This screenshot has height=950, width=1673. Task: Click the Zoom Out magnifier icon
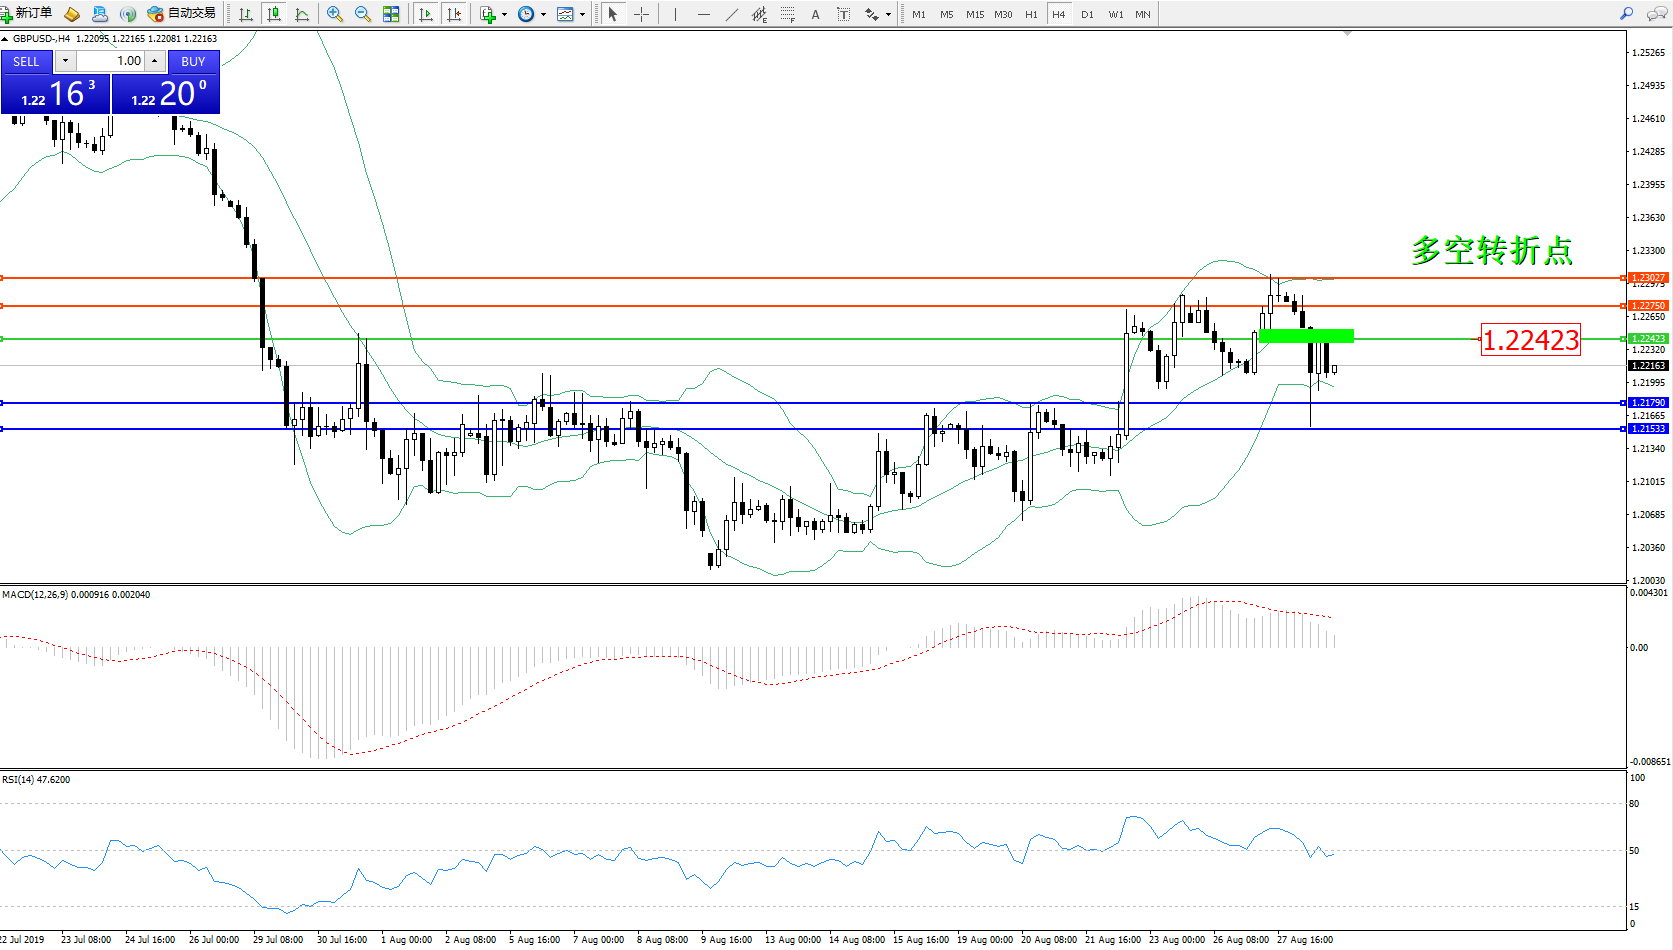pos(363,14)
